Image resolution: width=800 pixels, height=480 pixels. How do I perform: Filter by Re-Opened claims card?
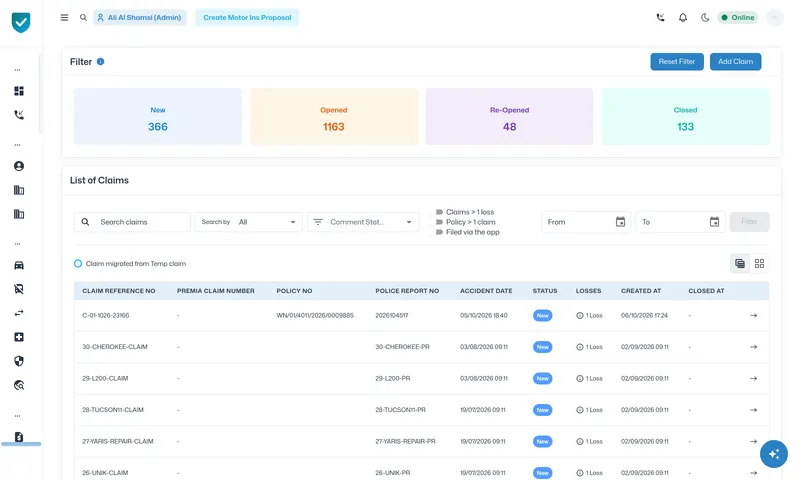pos(509,116)
